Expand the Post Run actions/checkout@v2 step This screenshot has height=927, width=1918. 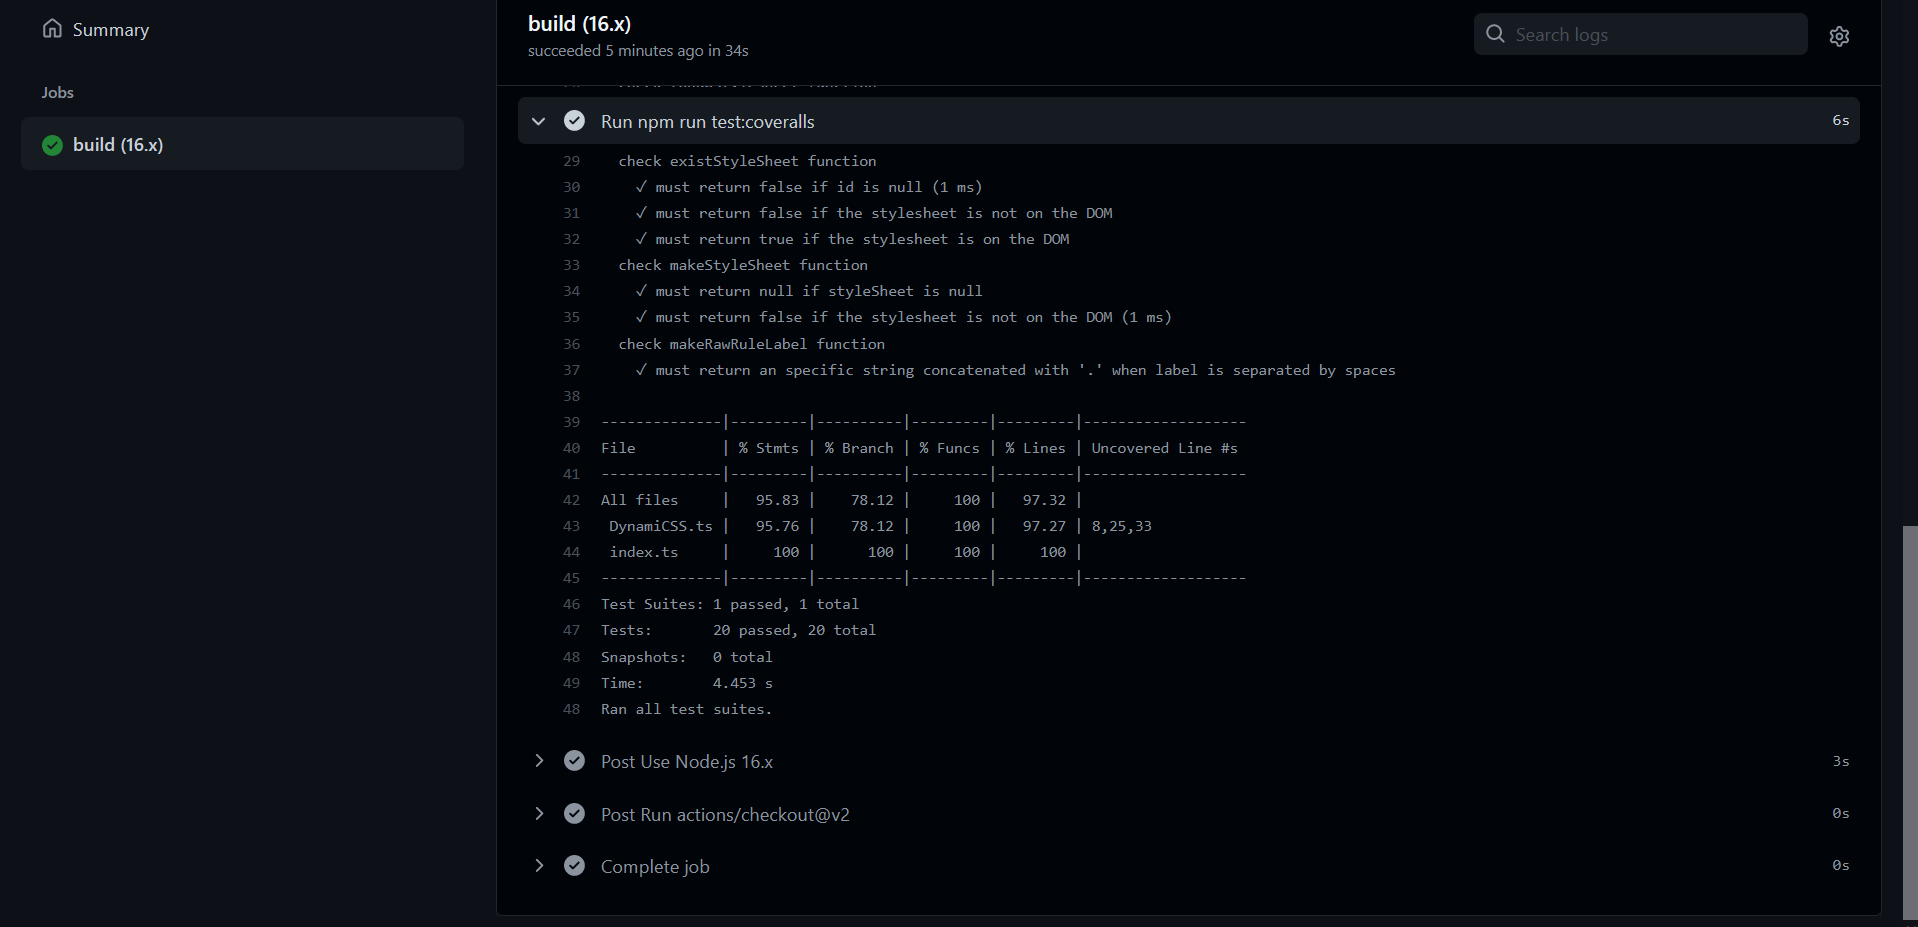539,814
